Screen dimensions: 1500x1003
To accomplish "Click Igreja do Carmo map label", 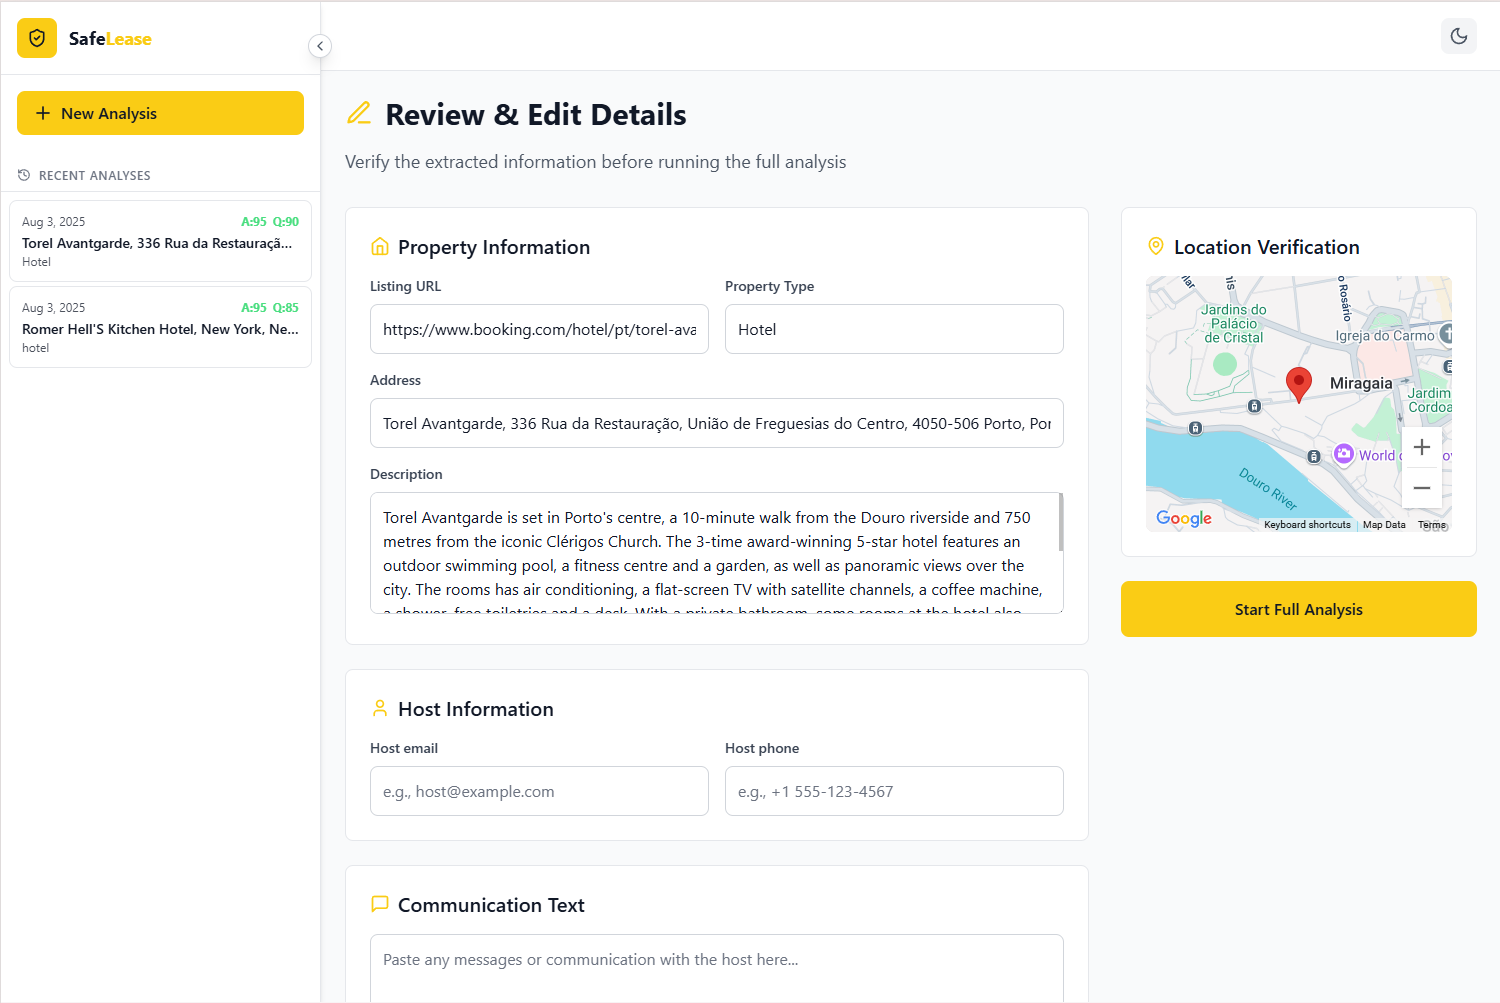I will coord(1385,336).
